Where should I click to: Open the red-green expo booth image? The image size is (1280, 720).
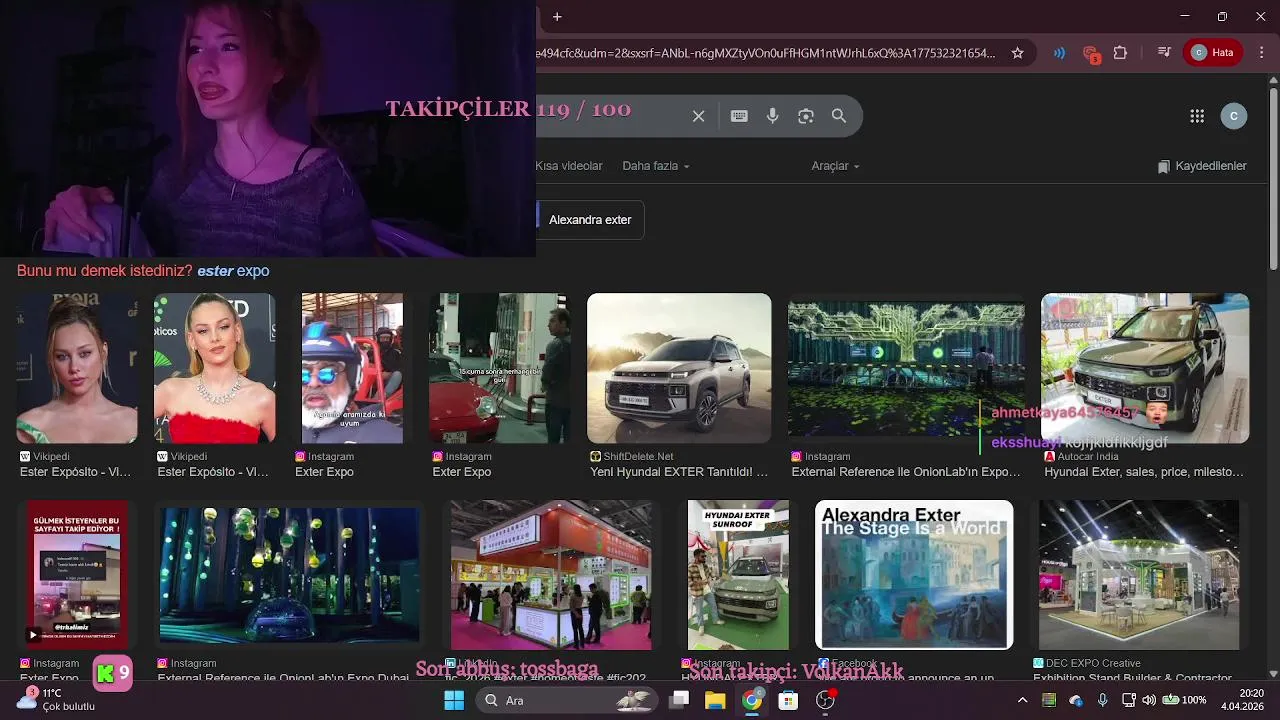click(551, 575)
